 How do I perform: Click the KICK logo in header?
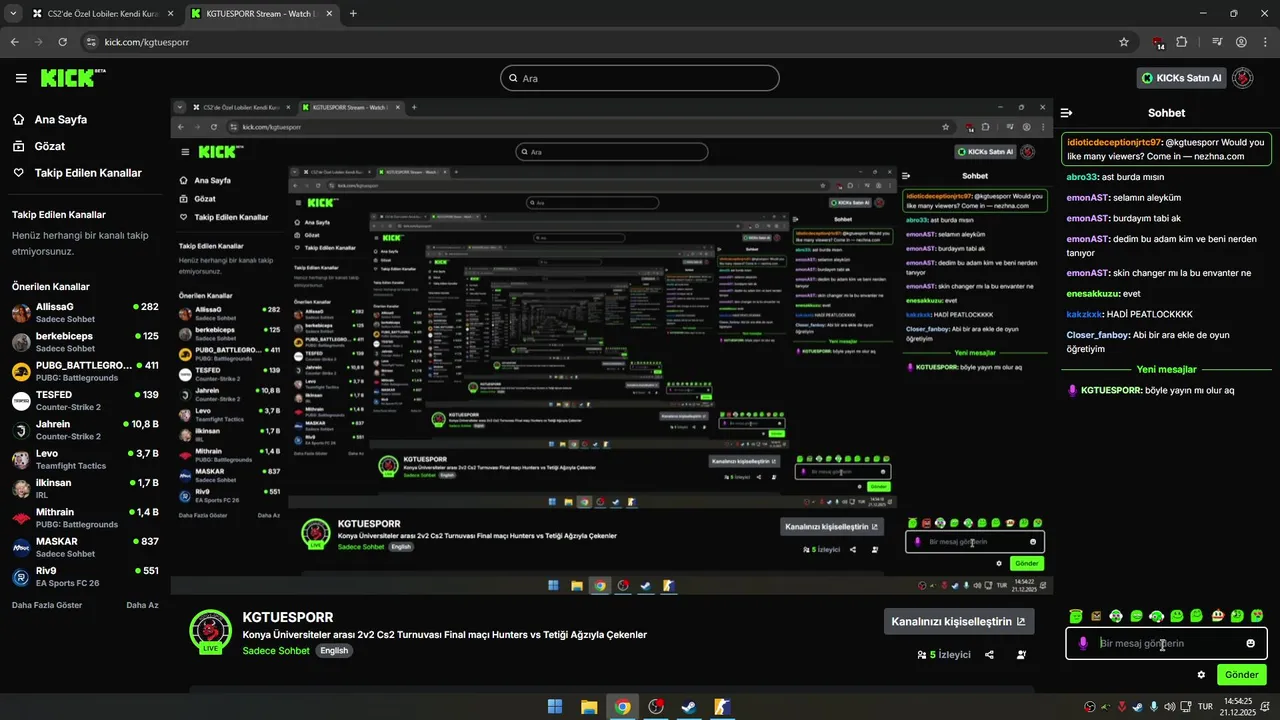click(x=72, y=78)
